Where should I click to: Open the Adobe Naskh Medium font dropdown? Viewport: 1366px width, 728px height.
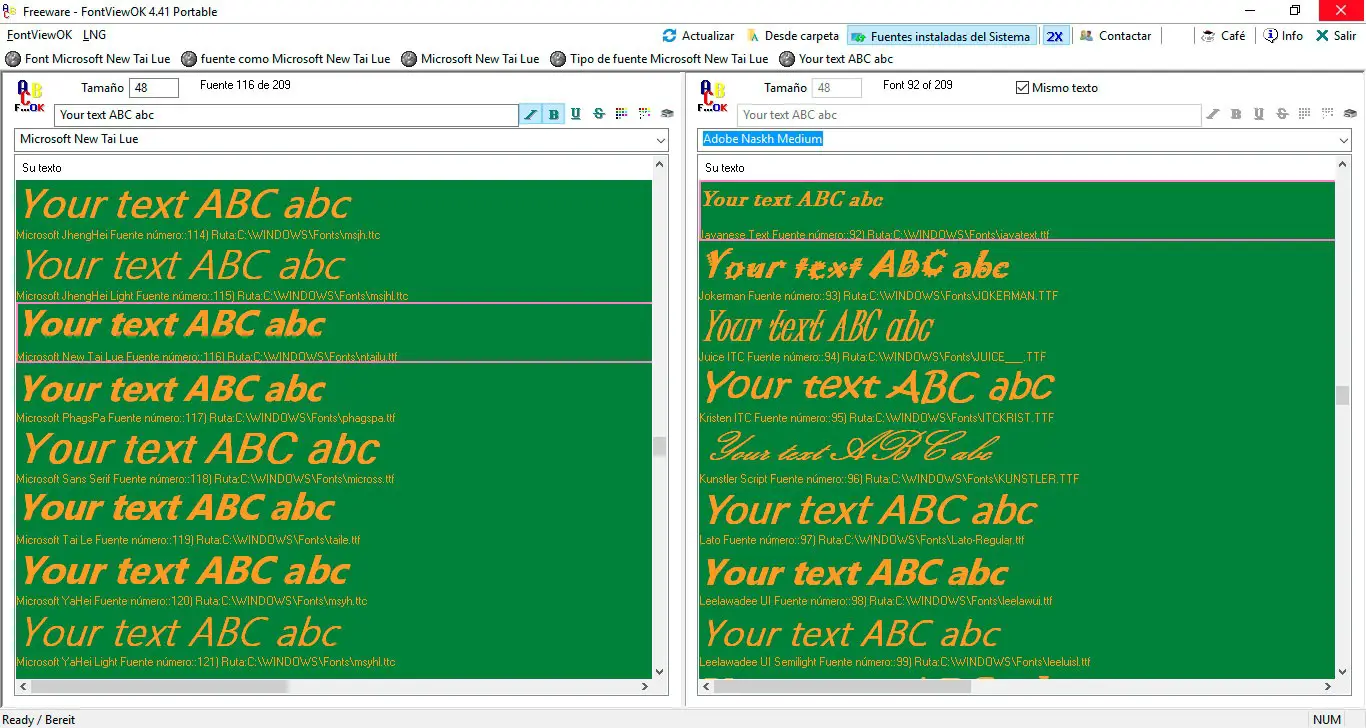click(x=1341, y=140)
